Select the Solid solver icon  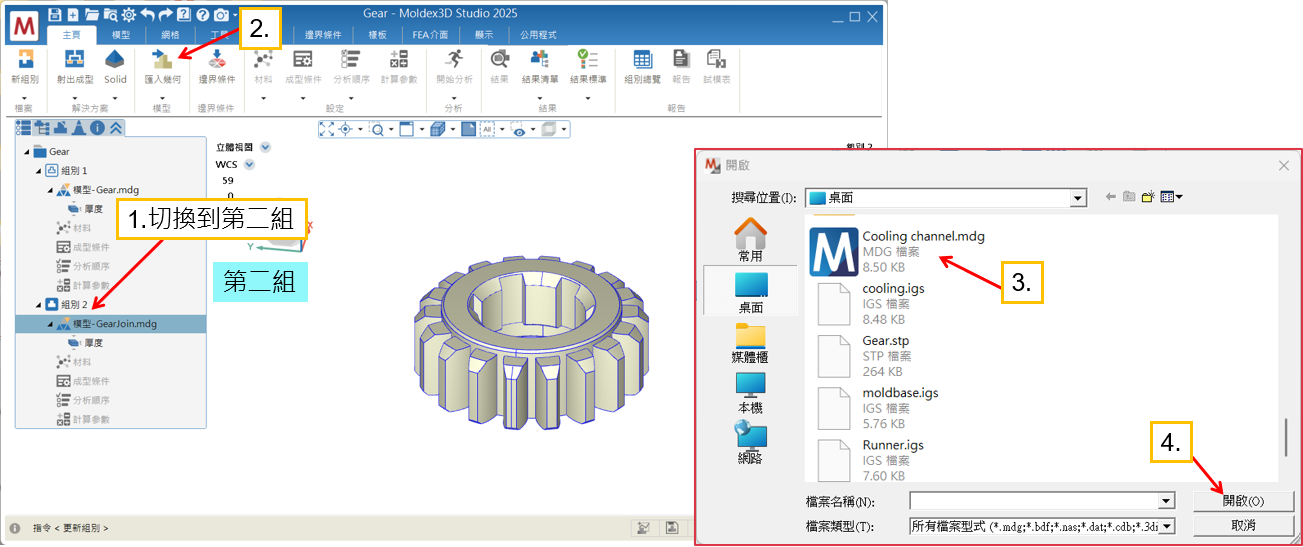tap(115, 61)
